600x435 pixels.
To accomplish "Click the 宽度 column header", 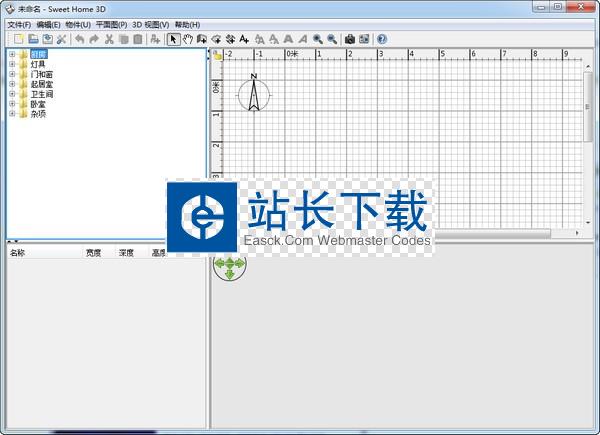I will point(93,253).
